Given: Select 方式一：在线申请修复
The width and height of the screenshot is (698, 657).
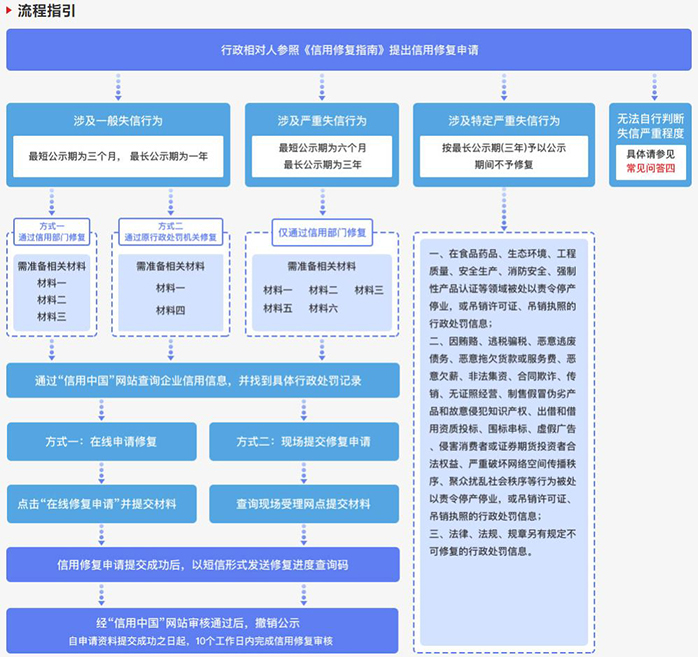Looking at the screenshot, I should tap(101, 442).
